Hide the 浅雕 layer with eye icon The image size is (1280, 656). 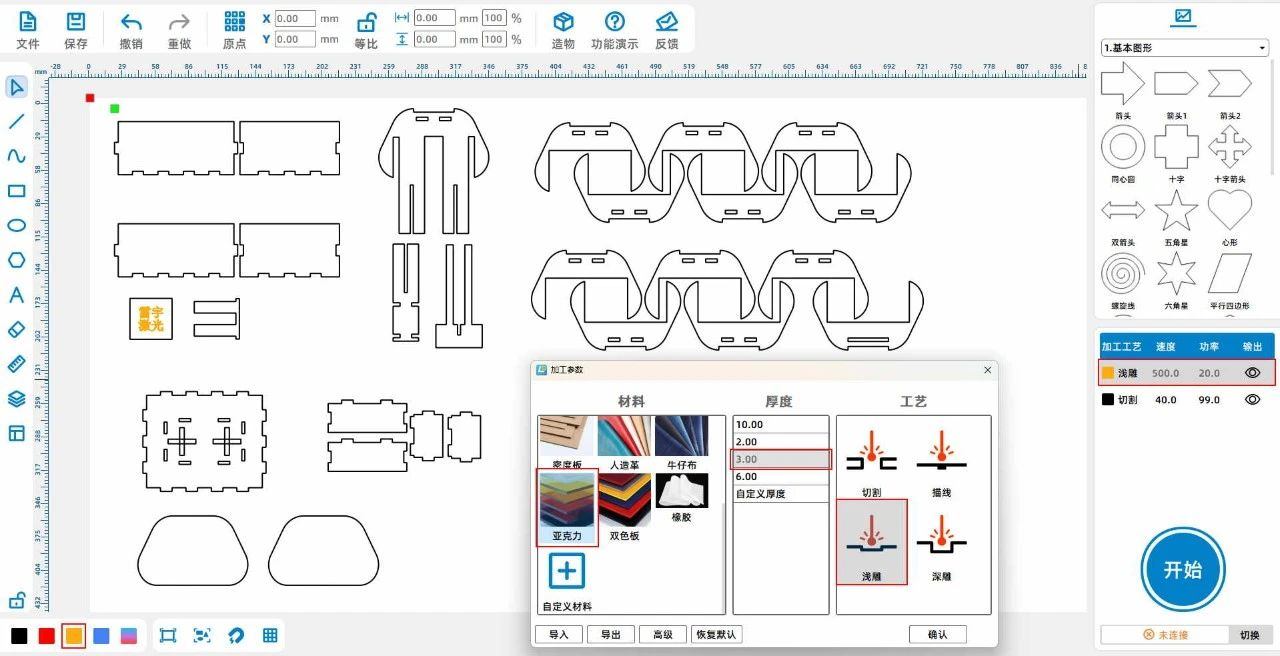click(x=1251, y=373)
